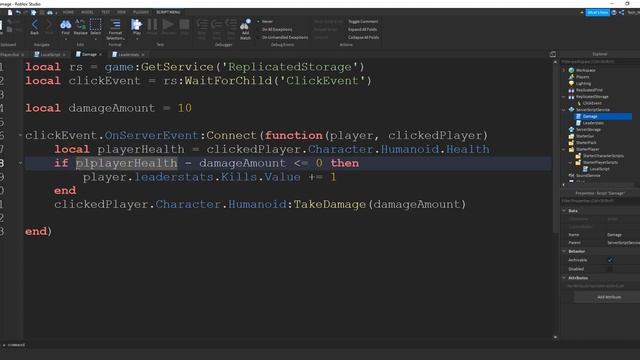Click the Properties filter search field
The image size is (640, 360).
click(600, 201)
